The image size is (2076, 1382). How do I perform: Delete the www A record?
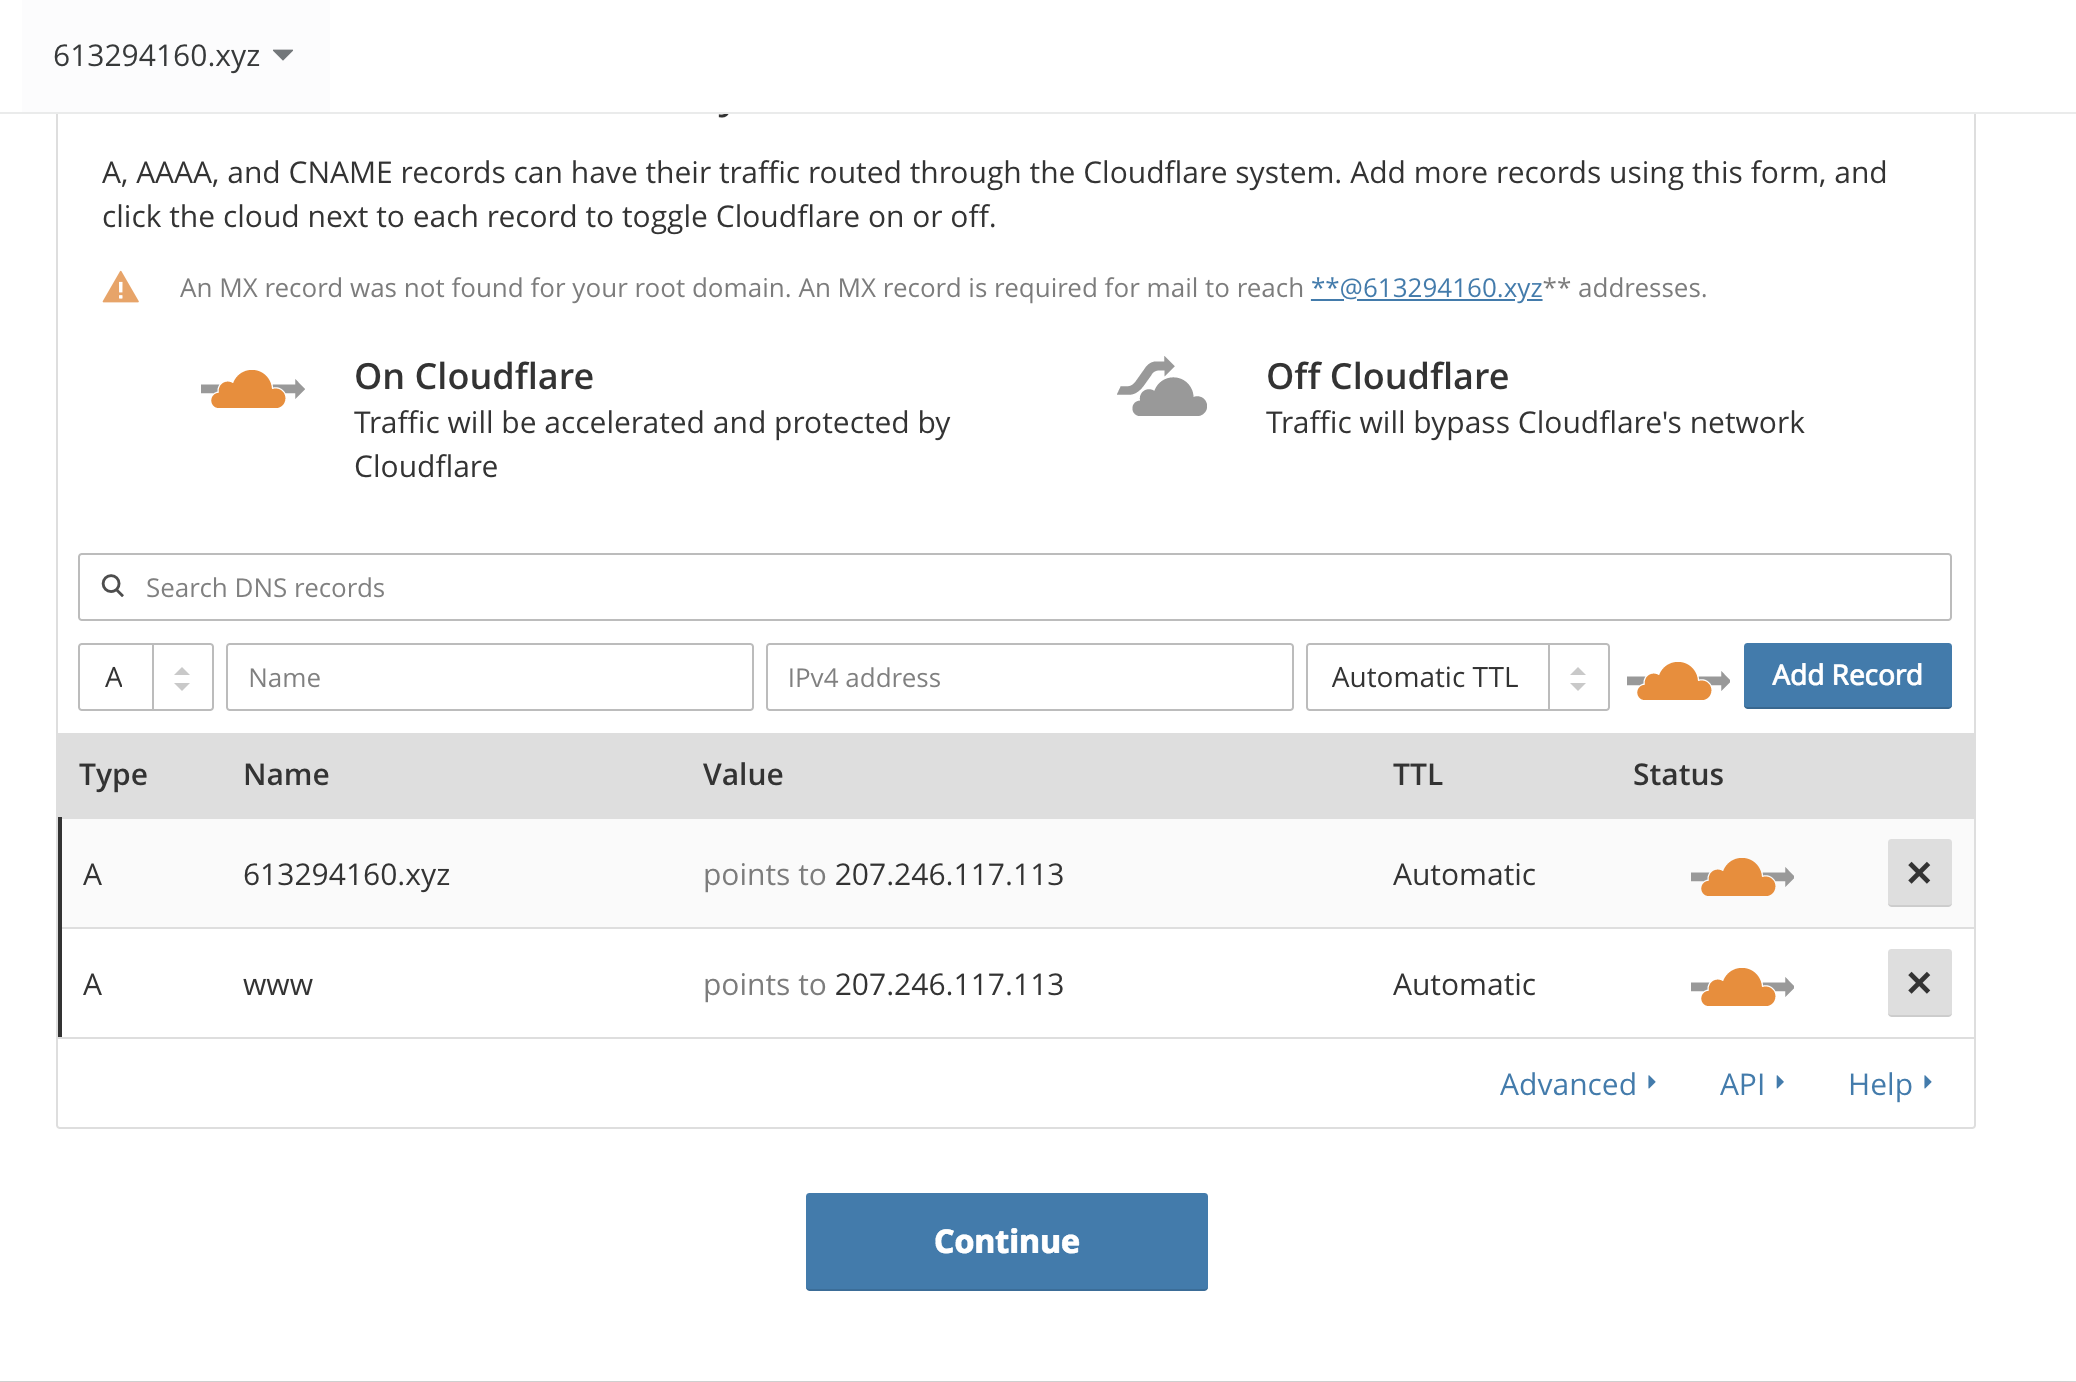(1919, 983)
